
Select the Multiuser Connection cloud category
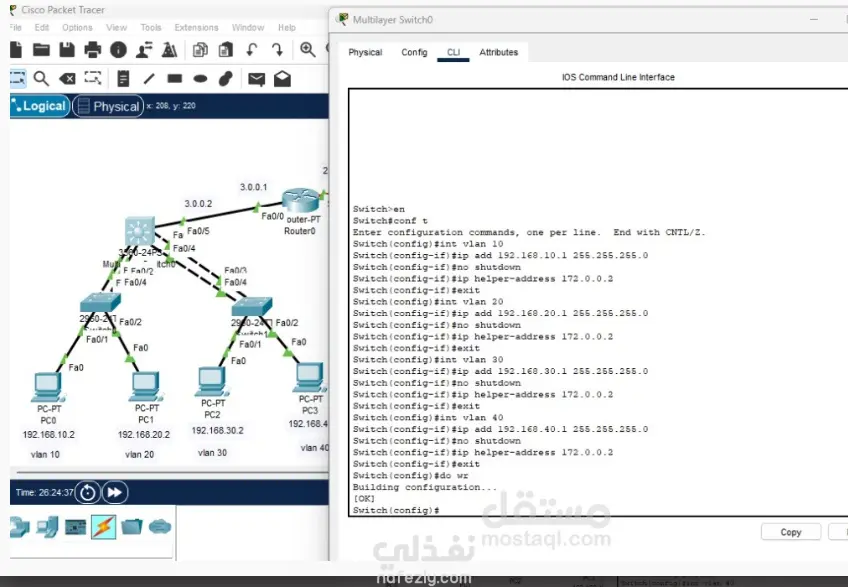click(x=160, y=526)
